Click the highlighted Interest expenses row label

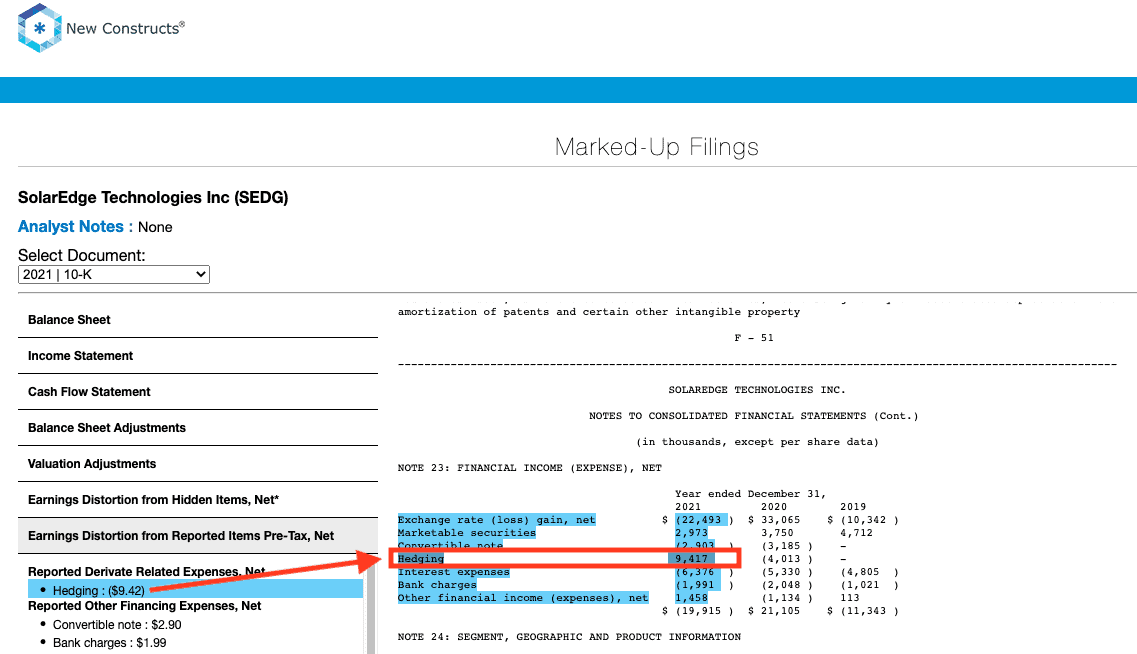tap(454, 572)
